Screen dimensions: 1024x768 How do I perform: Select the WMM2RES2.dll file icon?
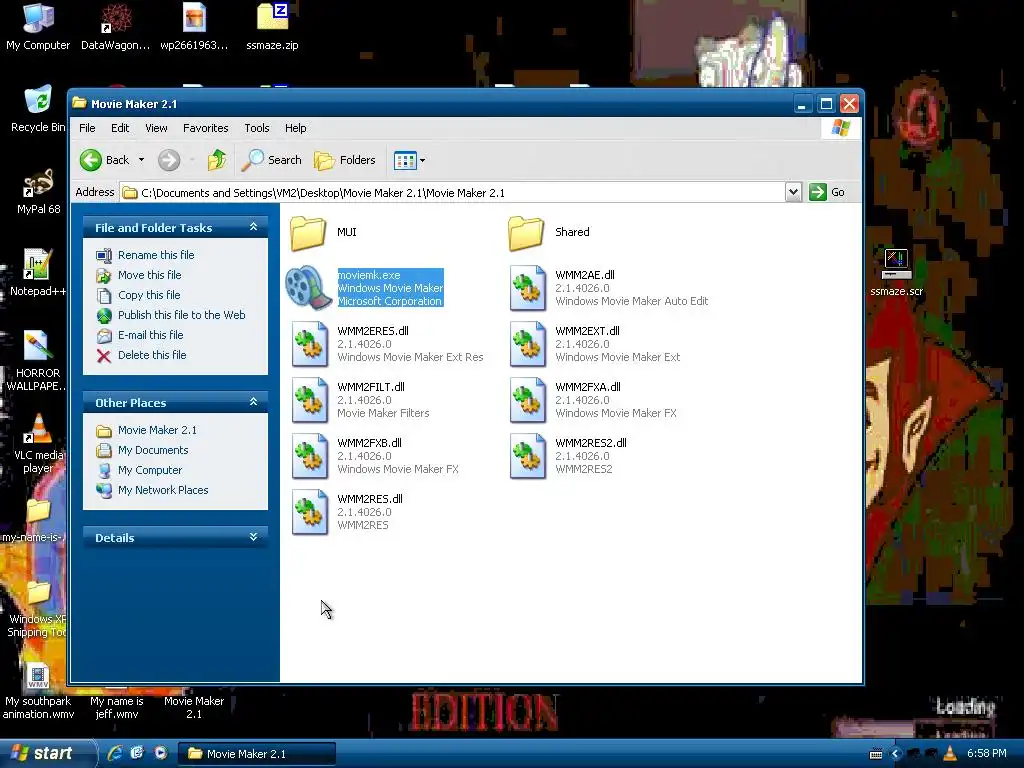[x=528, y=456]
